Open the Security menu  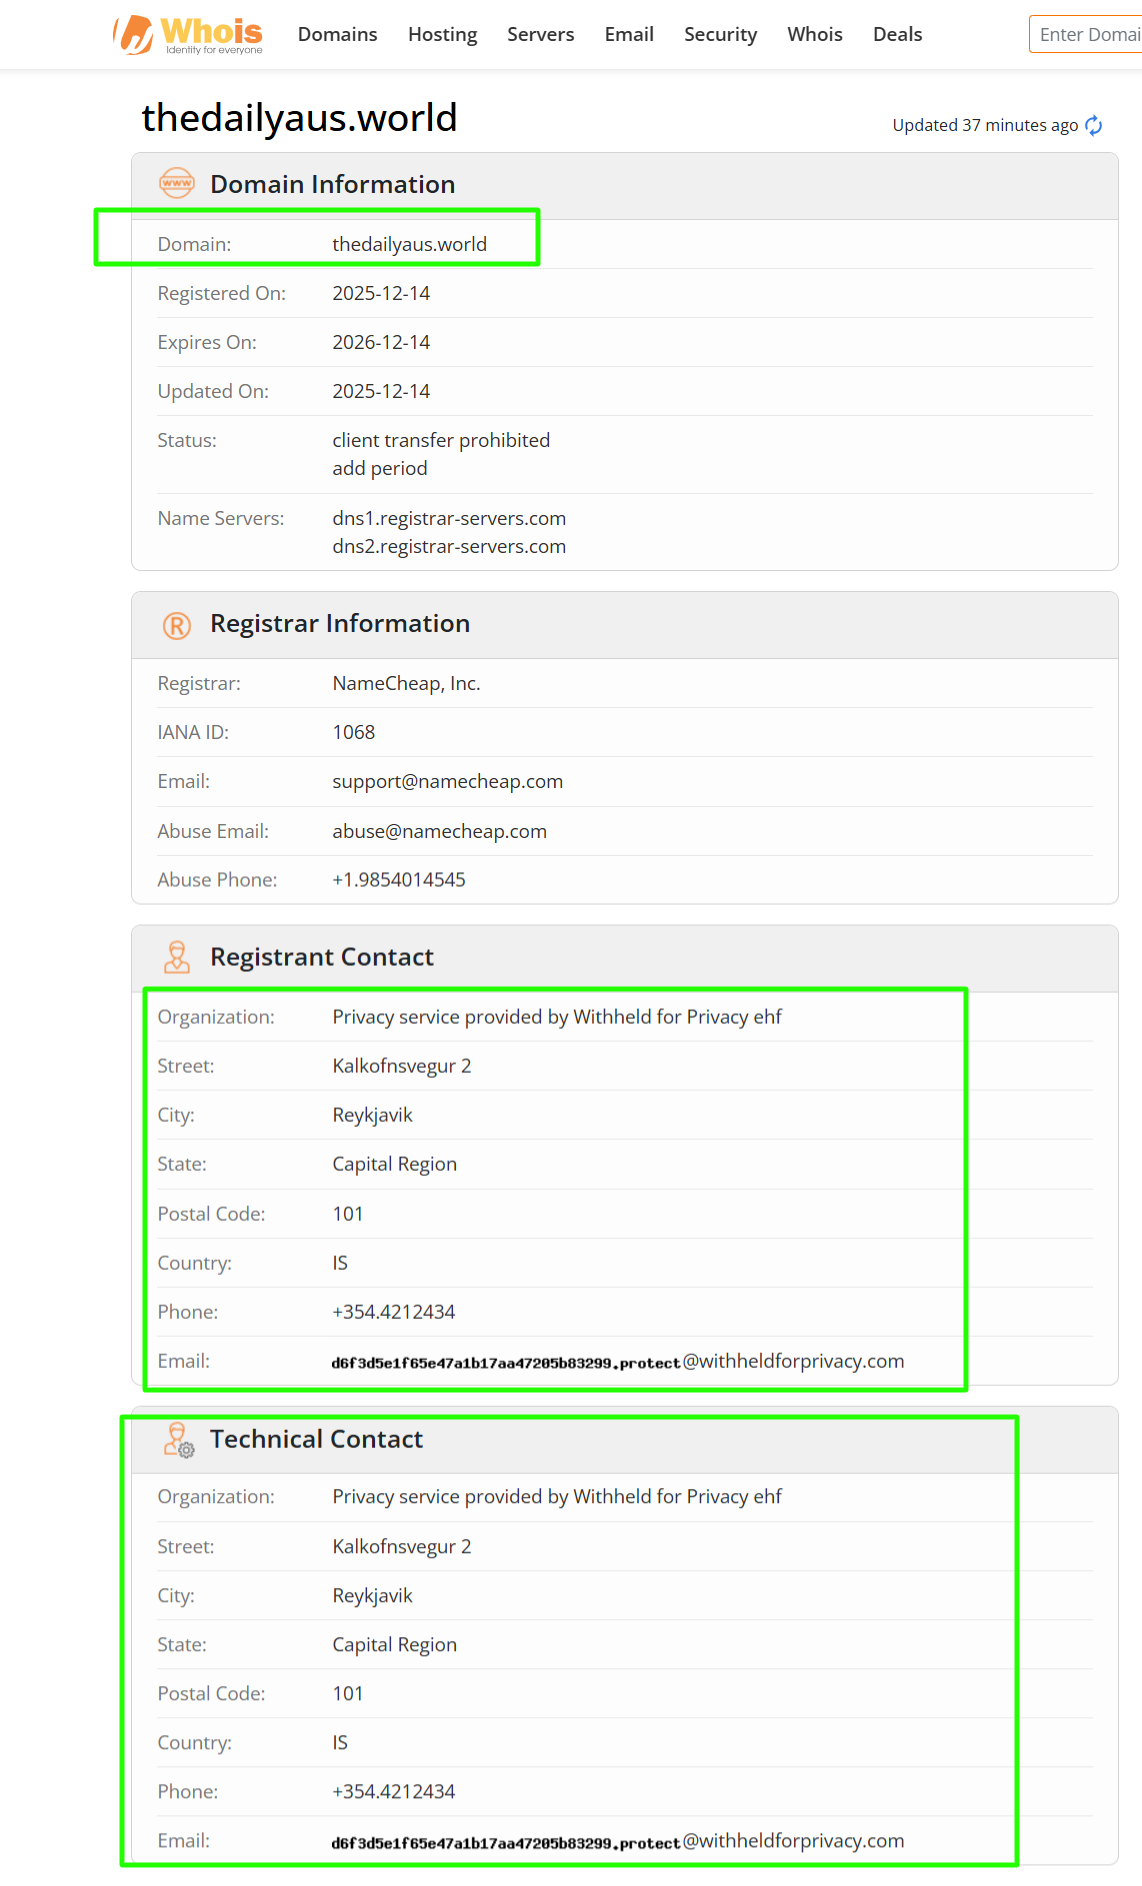(720, 35)
